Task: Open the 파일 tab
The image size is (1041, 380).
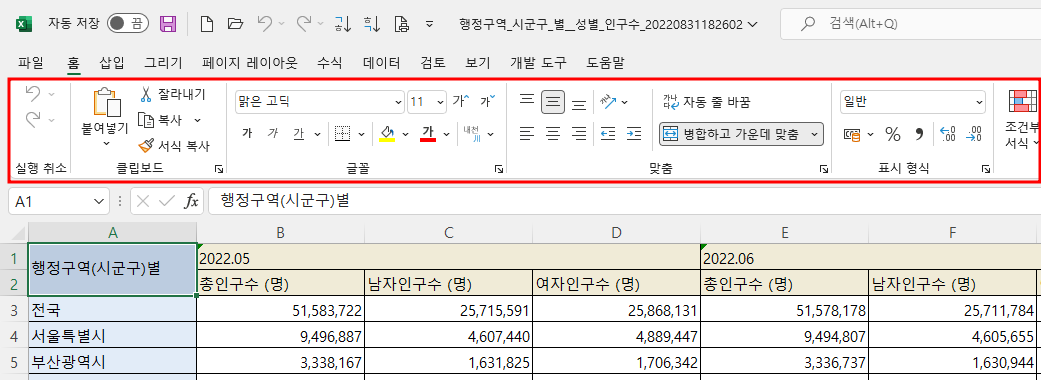Action: click(x=31, y=63)
